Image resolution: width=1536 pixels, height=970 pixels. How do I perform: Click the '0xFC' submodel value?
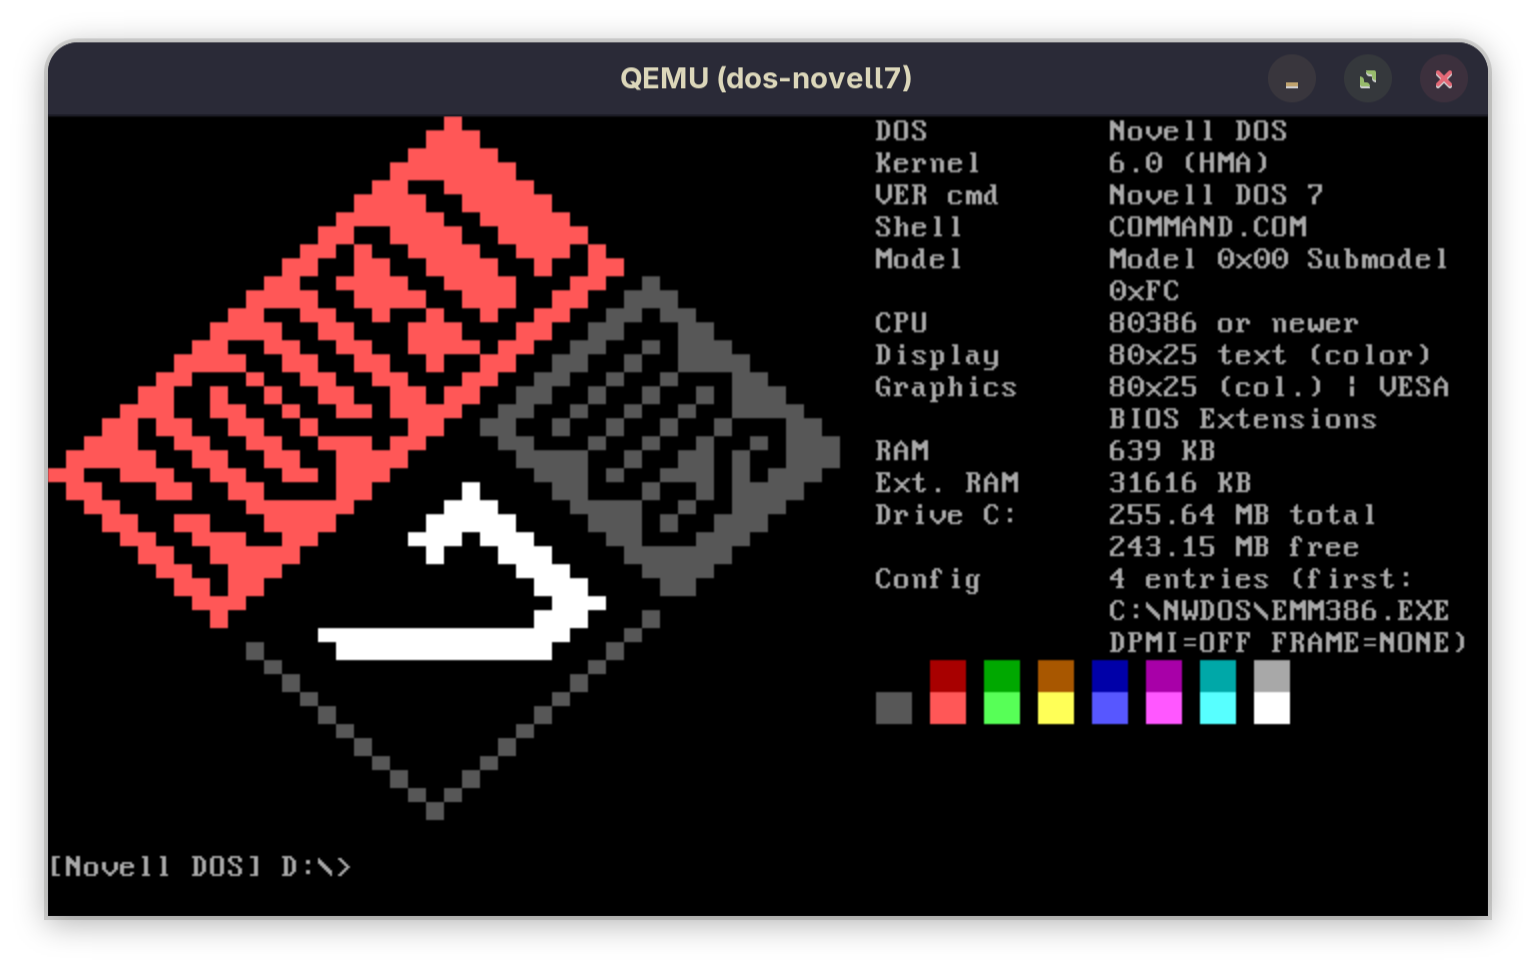click(1144, 291)
